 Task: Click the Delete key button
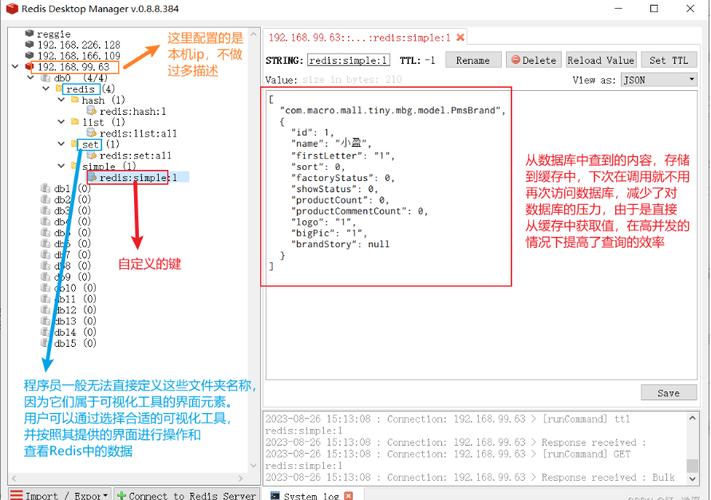pos(534,60)
